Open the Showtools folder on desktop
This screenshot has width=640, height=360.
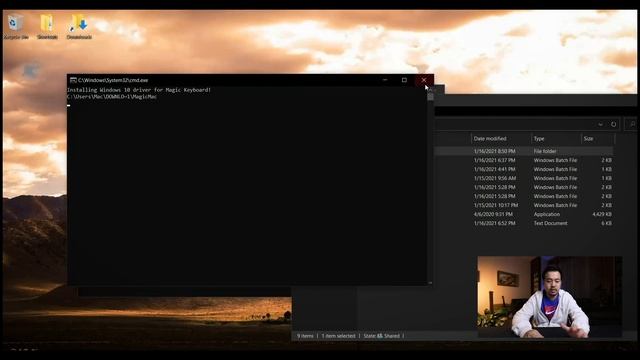coord(47,26)
